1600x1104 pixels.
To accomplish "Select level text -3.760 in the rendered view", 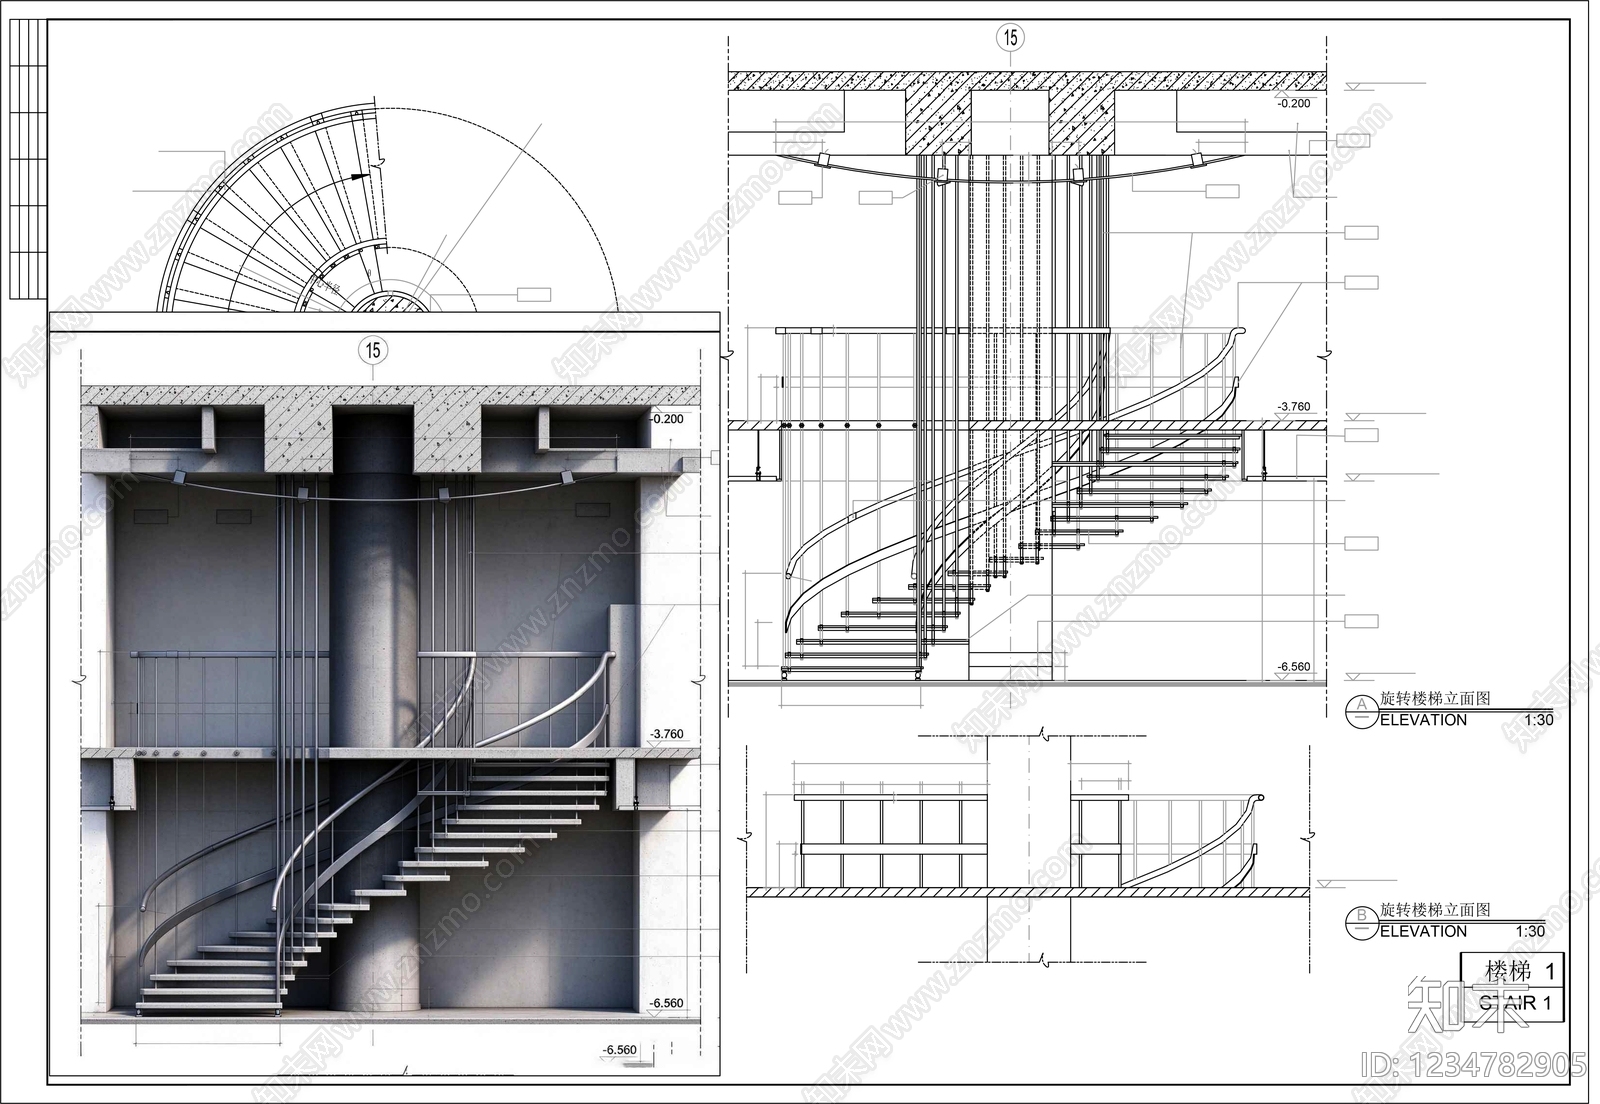I will click(x=666, y=734).
